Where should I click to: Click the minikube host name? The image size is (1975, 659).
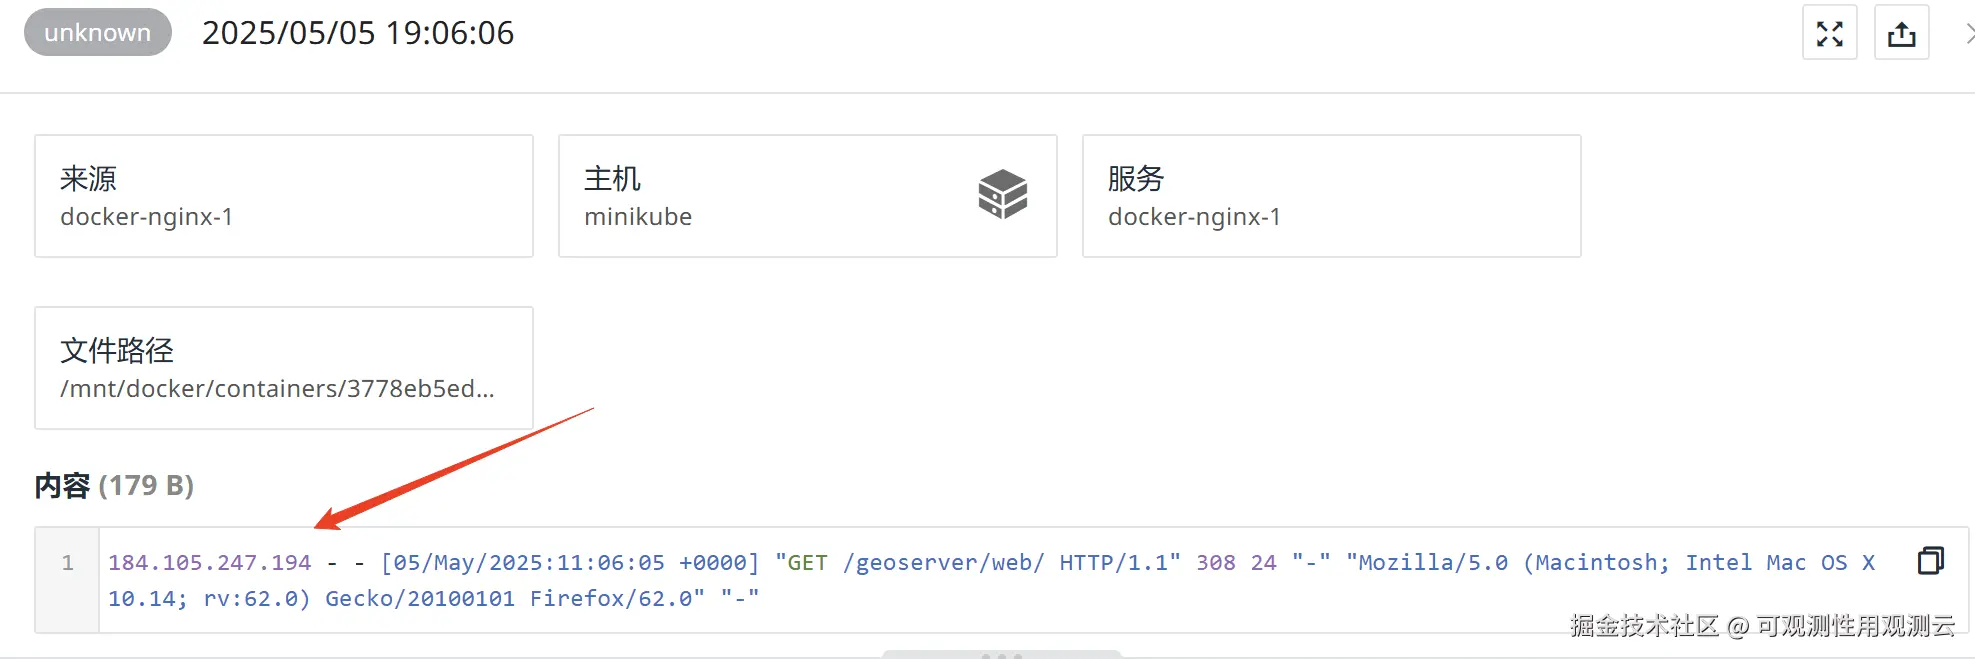tap(638, 217)
